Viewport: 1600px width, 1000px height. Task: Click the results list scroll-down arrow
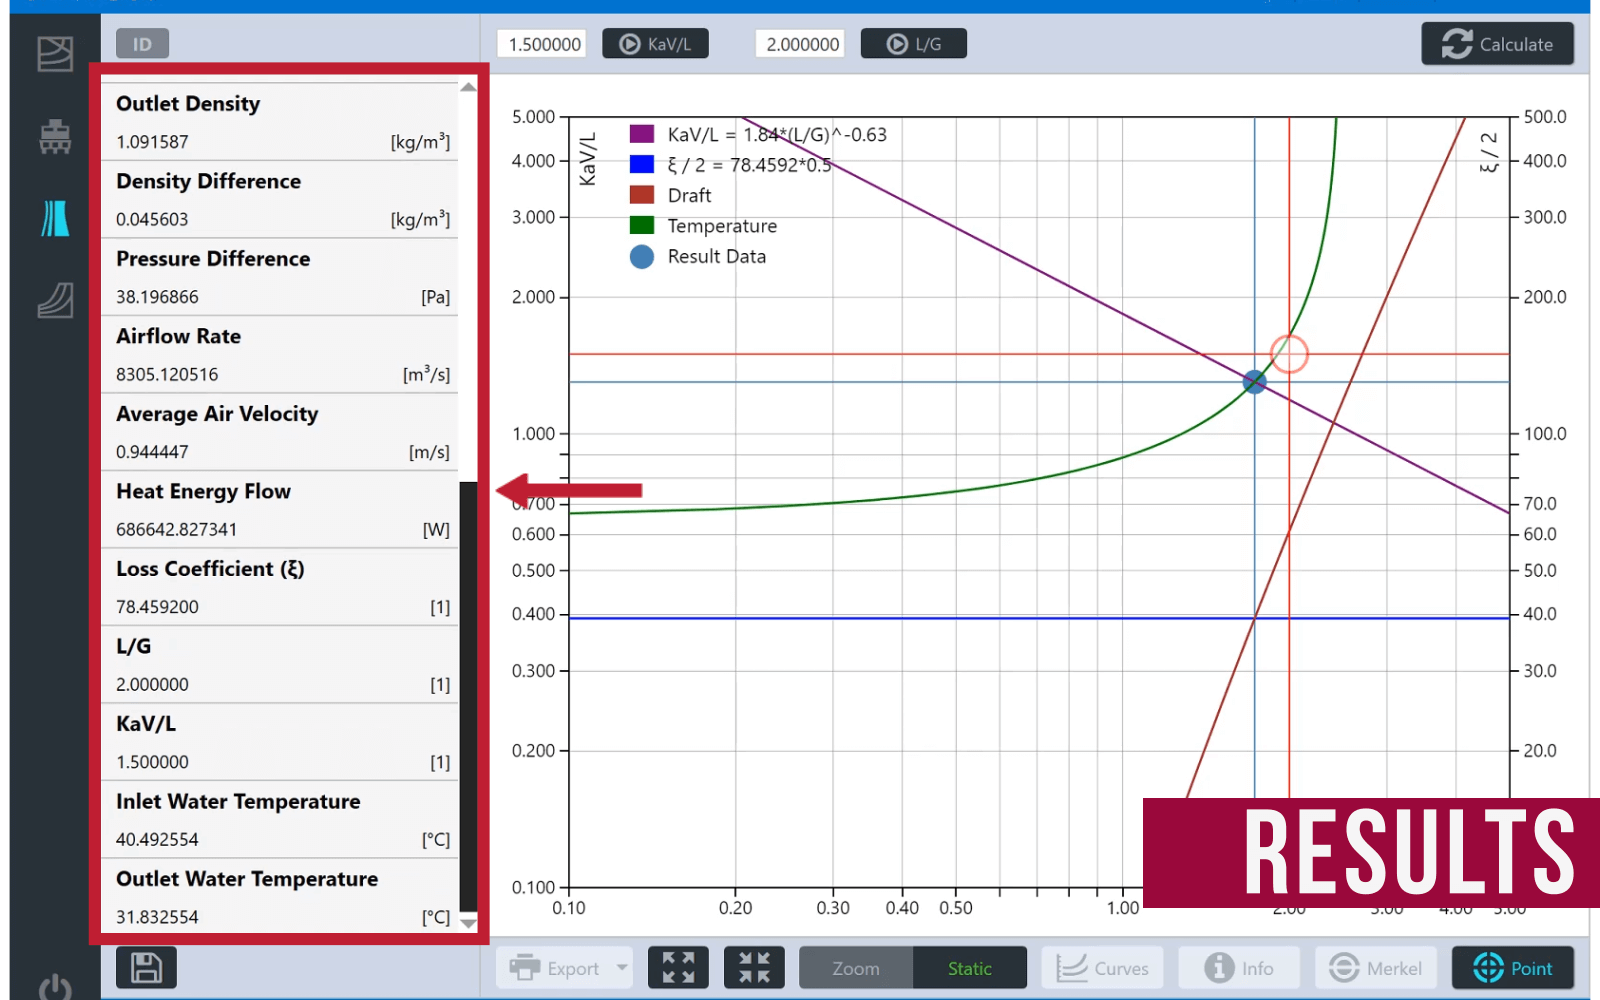click(x=468, y=923)
